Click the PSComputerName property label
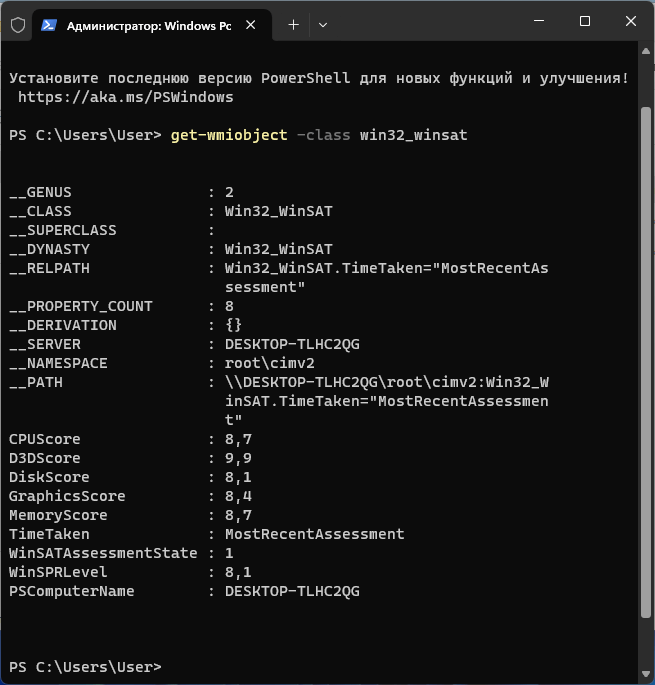 [x=70, y=591]
